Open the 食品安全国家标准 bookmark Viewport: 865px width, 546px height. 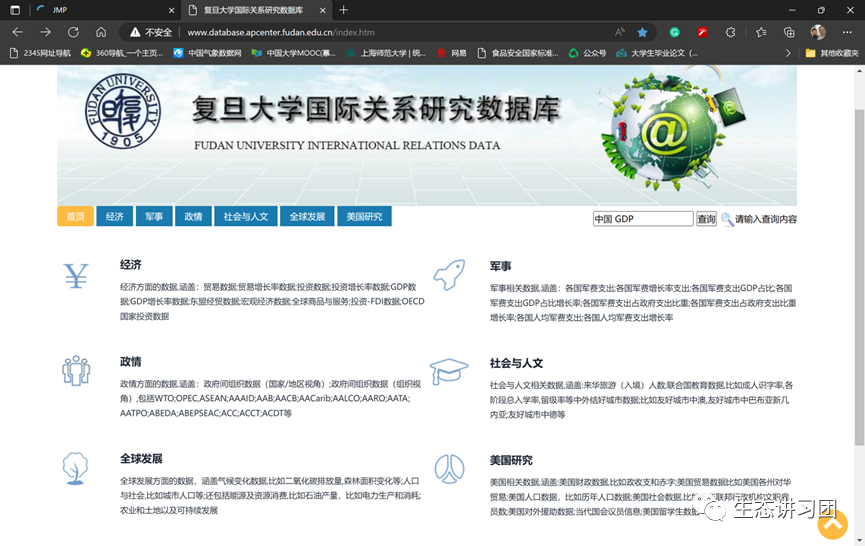[518, 53]
